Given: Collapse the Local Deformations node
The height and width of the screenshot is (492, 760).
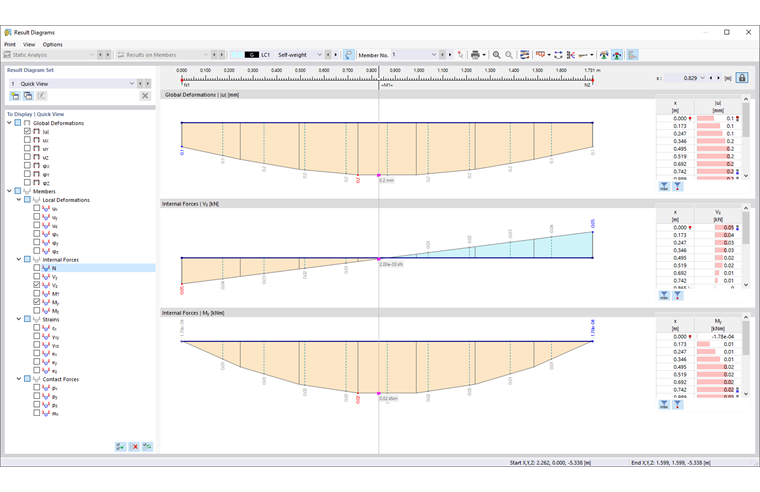Looking at the screenshot, I should 19,199.
